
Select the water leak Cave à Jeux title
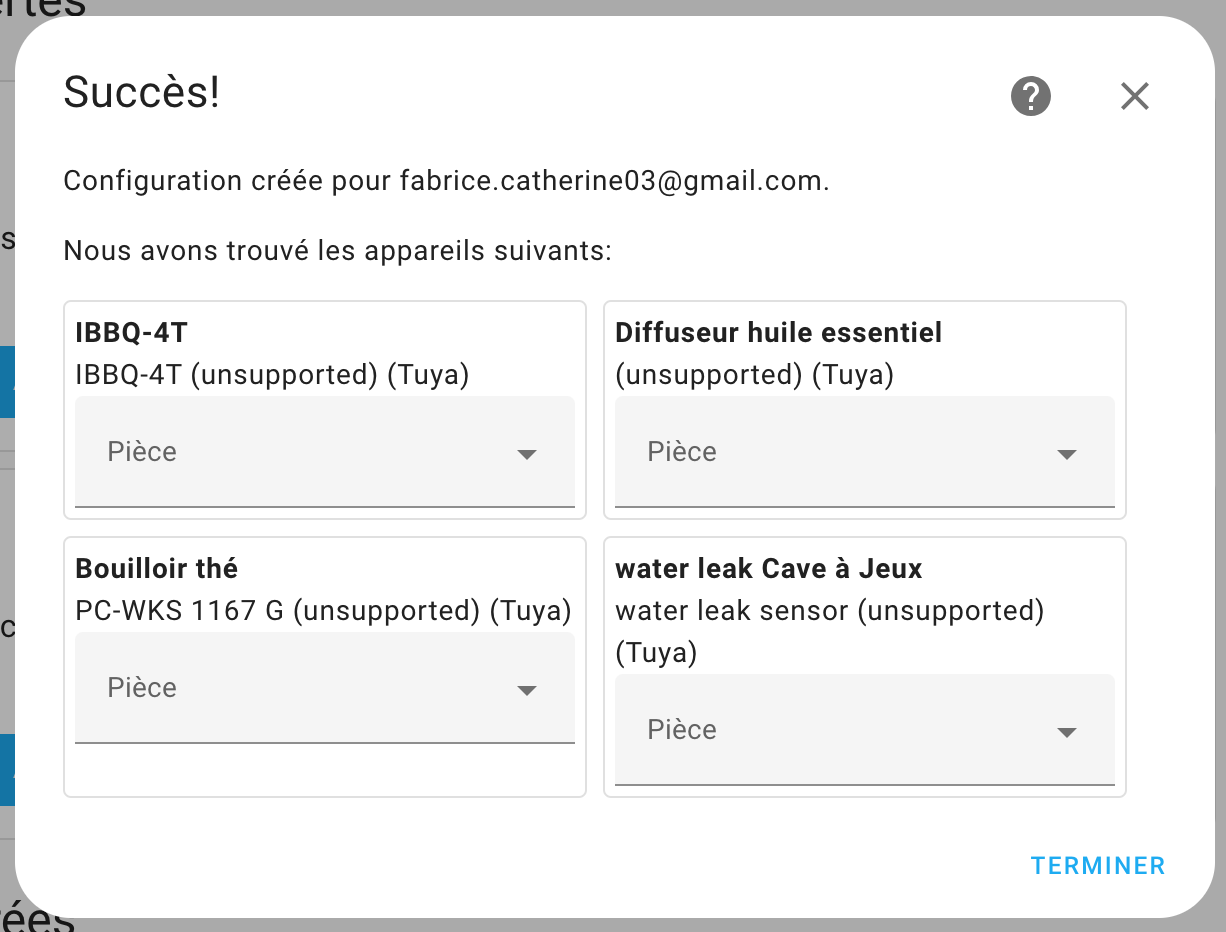[x=769, y=569]
